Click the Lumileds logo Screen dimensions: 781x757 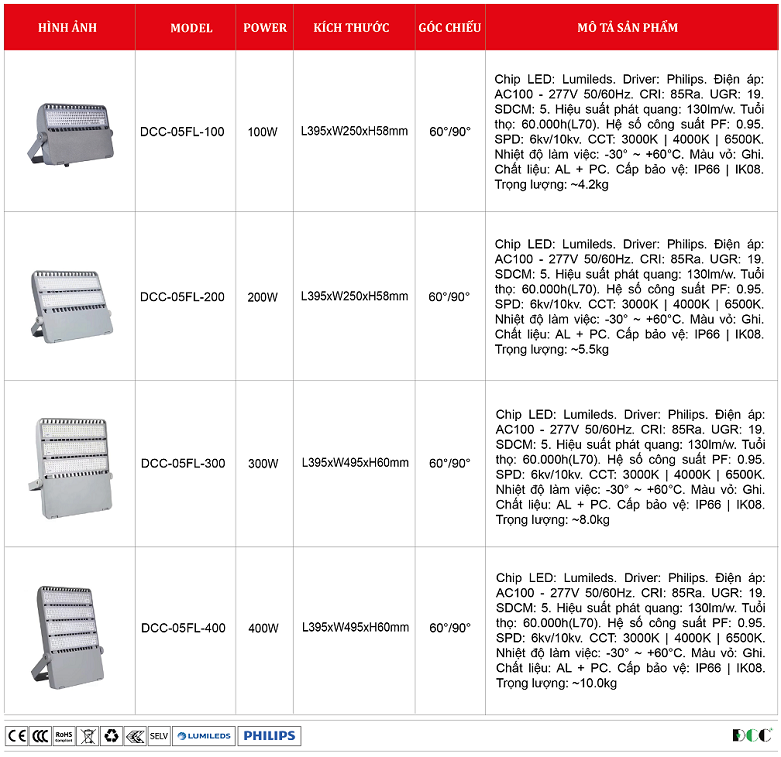tap(205, 736)
